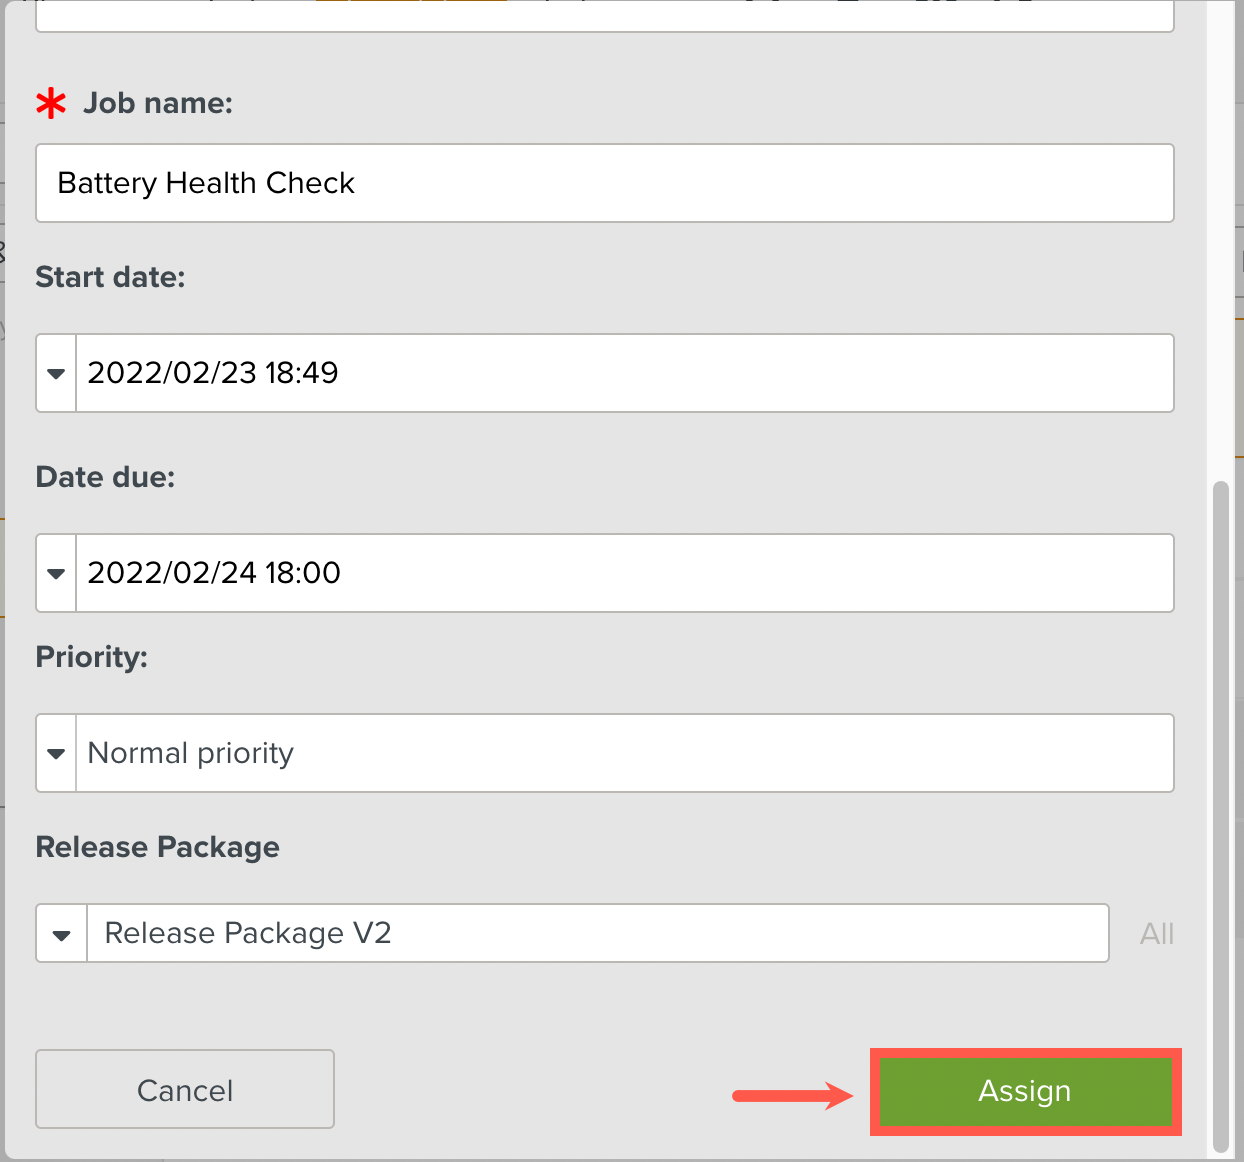Expand the Release Package dropdown arrow
The image size is (1244, 1162).
tap(62, 934)
